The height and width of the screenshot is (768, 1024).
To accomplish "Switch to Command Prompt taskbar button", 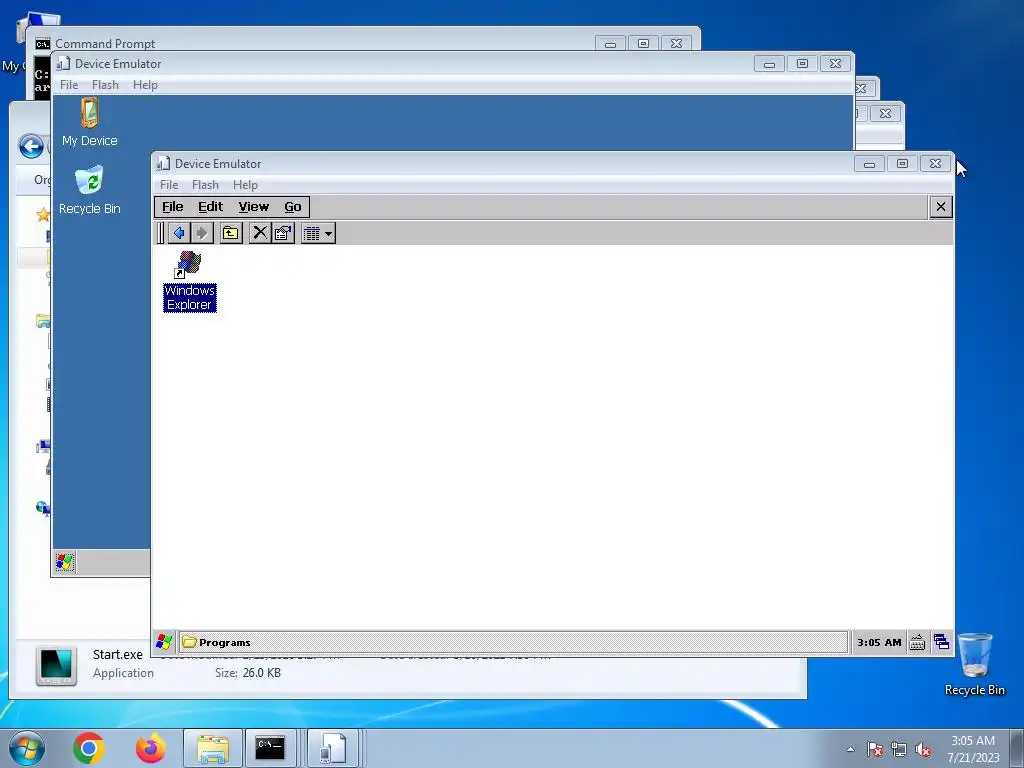I will [x=270, y=748].
